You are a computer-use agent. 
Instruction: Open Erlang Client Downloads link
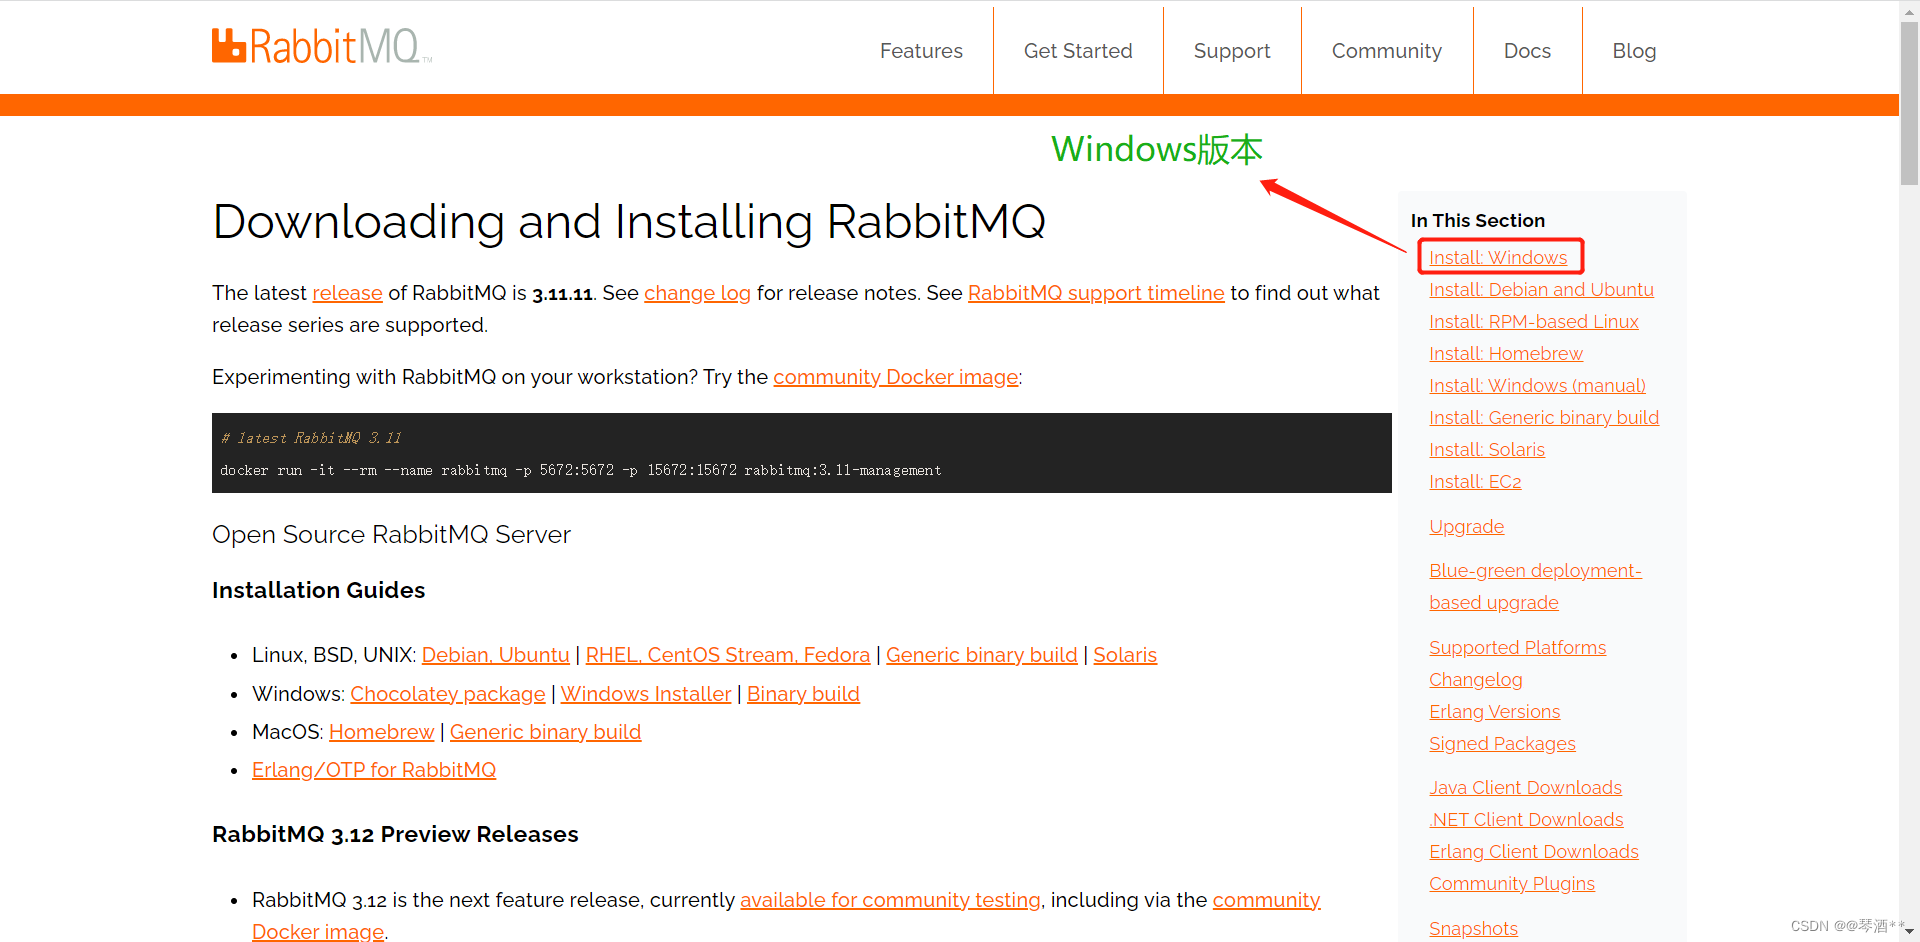pos(1534,852)
